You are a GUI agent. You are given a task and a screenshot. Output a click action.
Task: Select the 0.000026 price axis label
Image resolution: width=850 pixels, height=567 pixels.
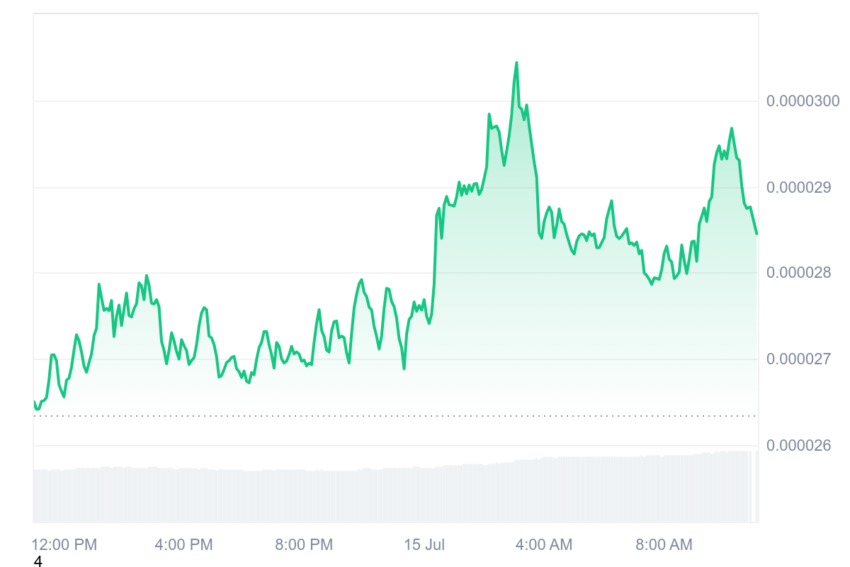coord(799,446)
